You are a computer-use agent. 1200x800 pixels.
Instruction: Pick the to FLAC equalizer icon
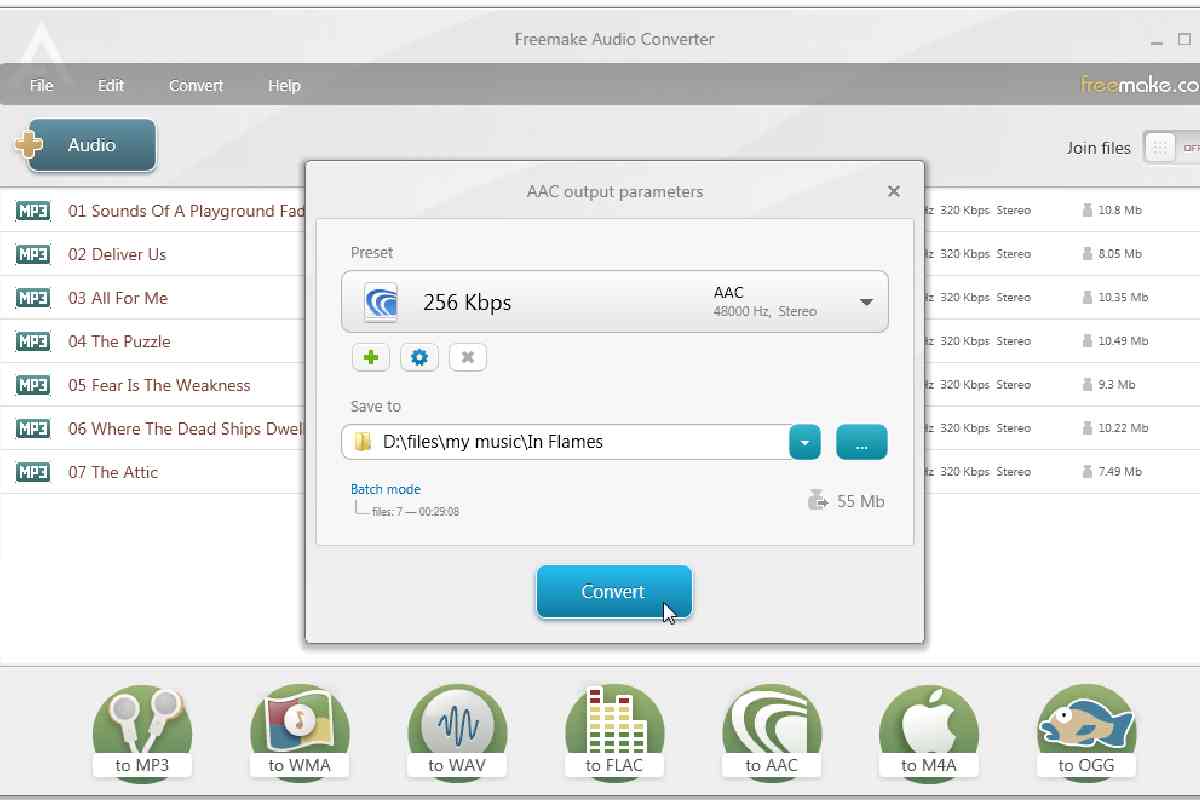615,731
